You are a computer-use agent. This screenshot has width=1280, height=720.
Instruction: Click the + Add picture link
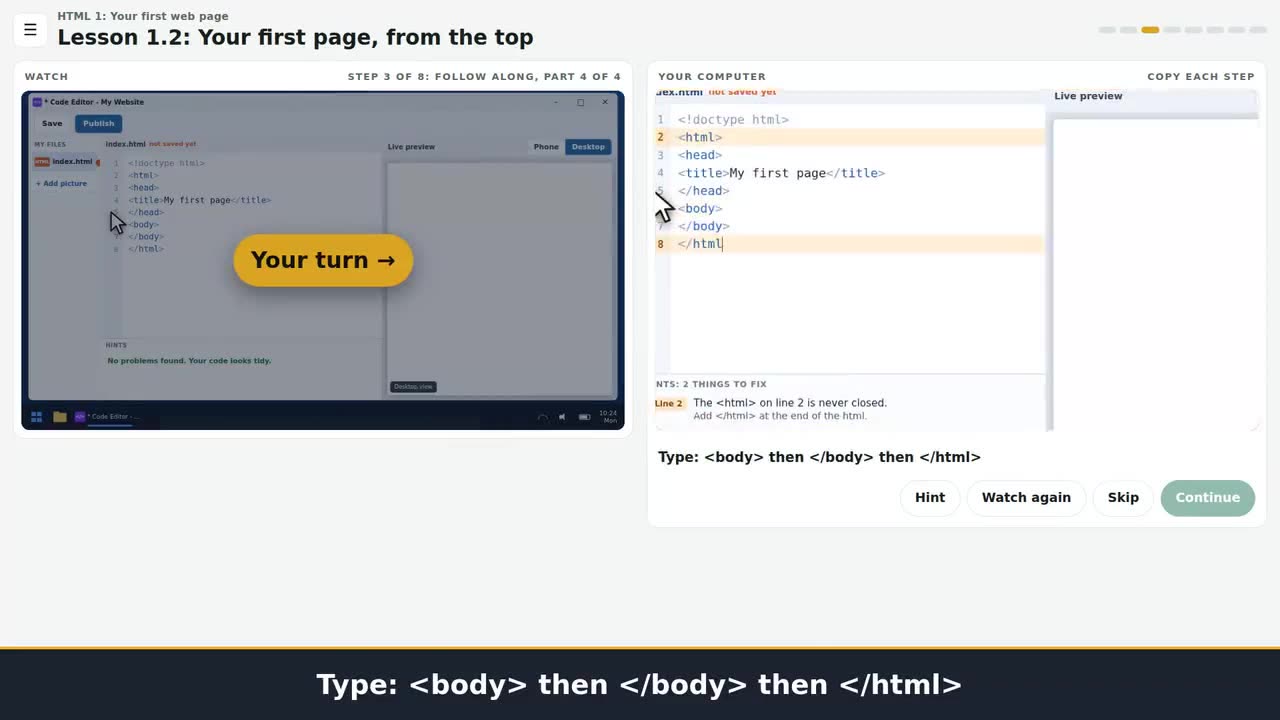coord(61,184)
